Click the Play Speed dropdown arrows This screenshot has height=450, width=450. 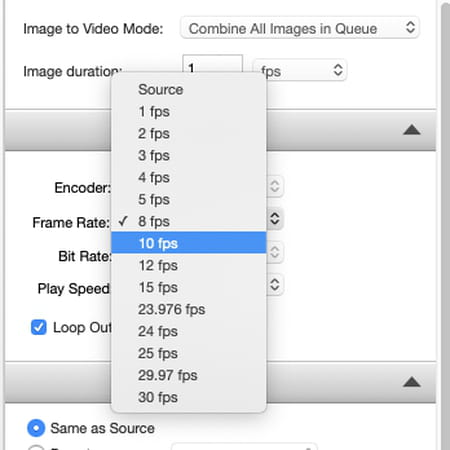(275, 284)
